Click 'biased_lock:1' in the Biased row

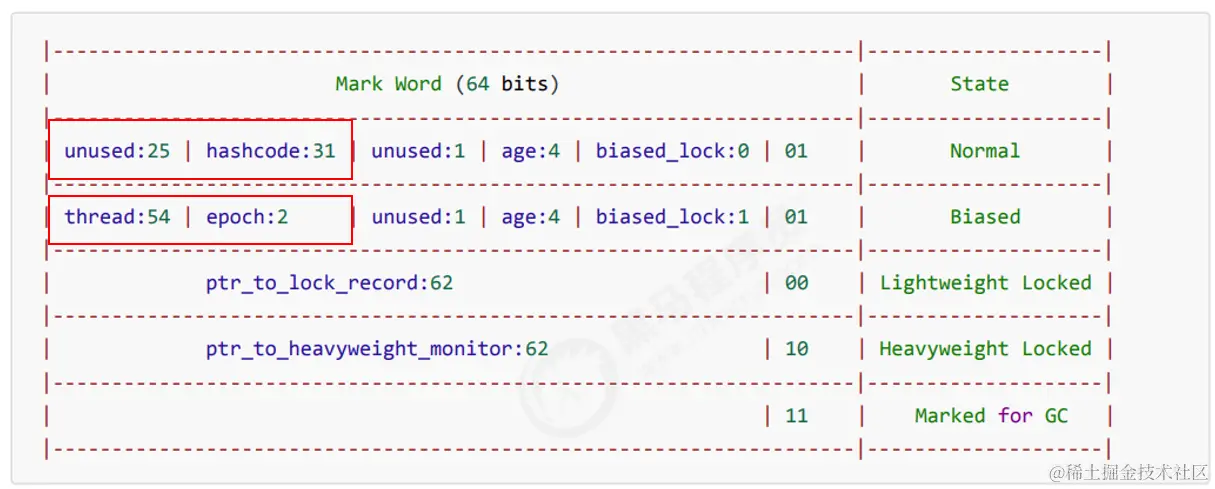(x=672, y=217)
